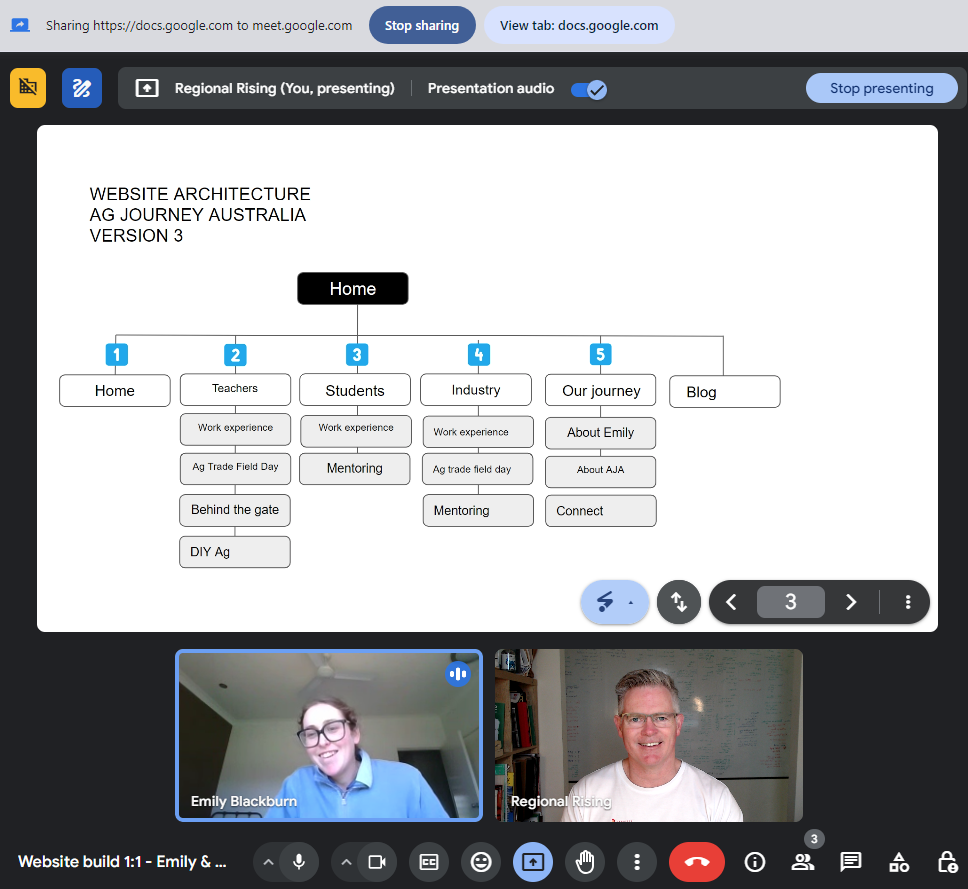Click the screen-sharing indicator icon in the top bar

tap(20, 25)
